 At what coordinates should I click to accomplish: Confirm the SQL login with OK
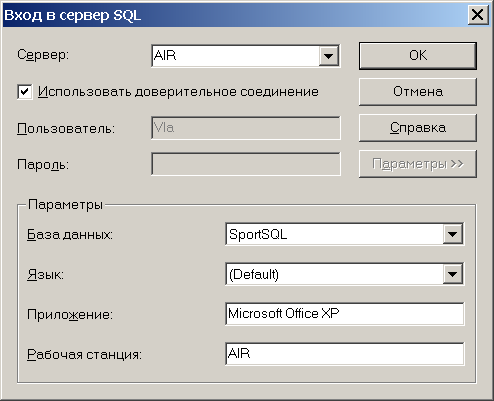(418, 56)
